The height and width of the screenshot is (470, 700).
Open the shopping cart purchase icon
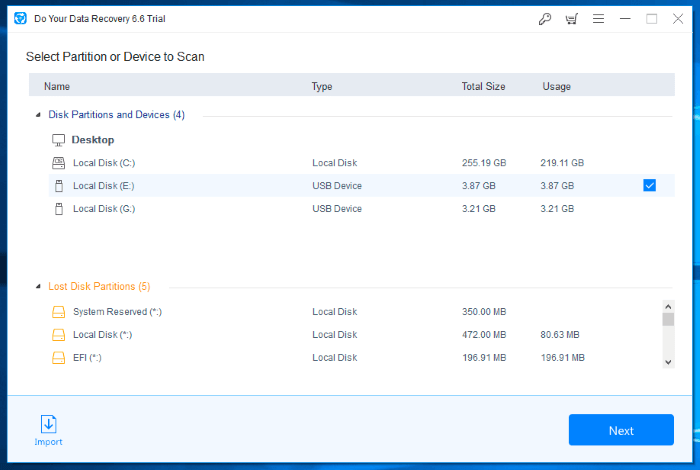tap(571, 19)
